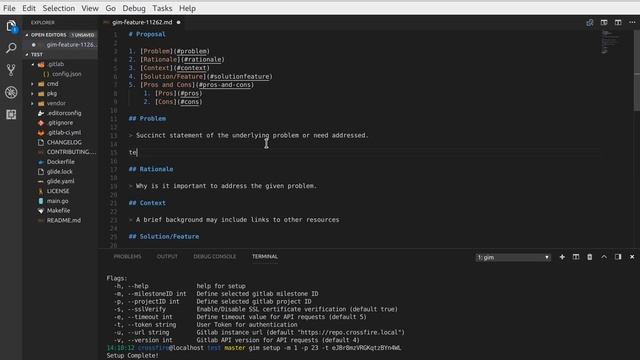Open the View menu
This screenshot has width=640, height=360.
point(90,8)
